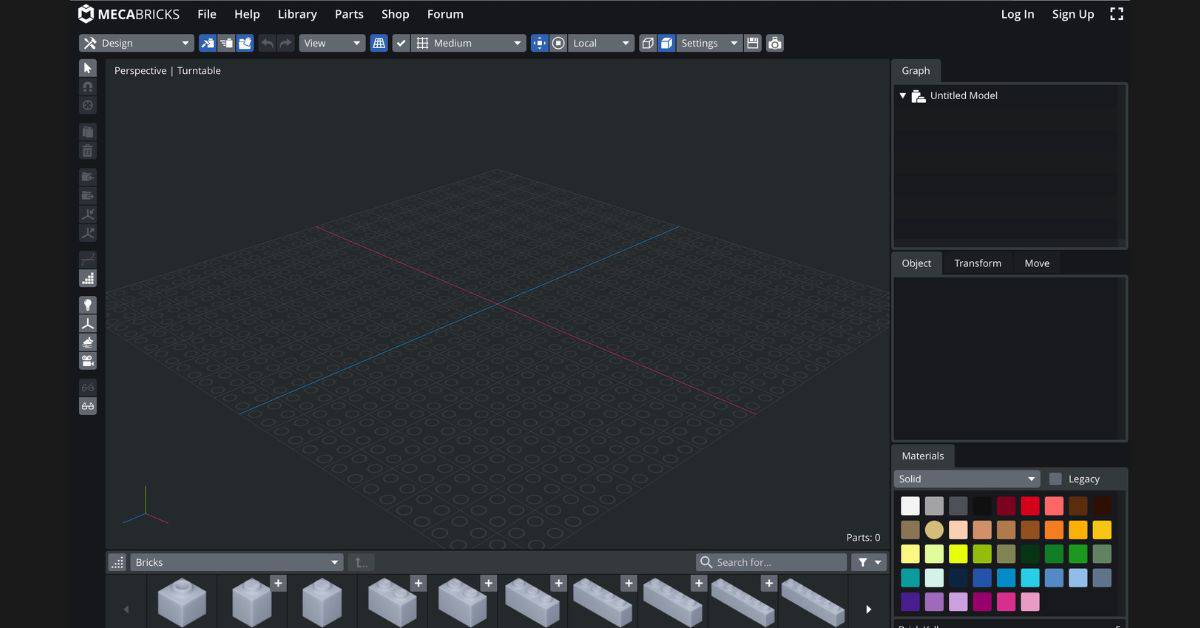Enable the Legacy checkbox

(x=1055, y=479)
